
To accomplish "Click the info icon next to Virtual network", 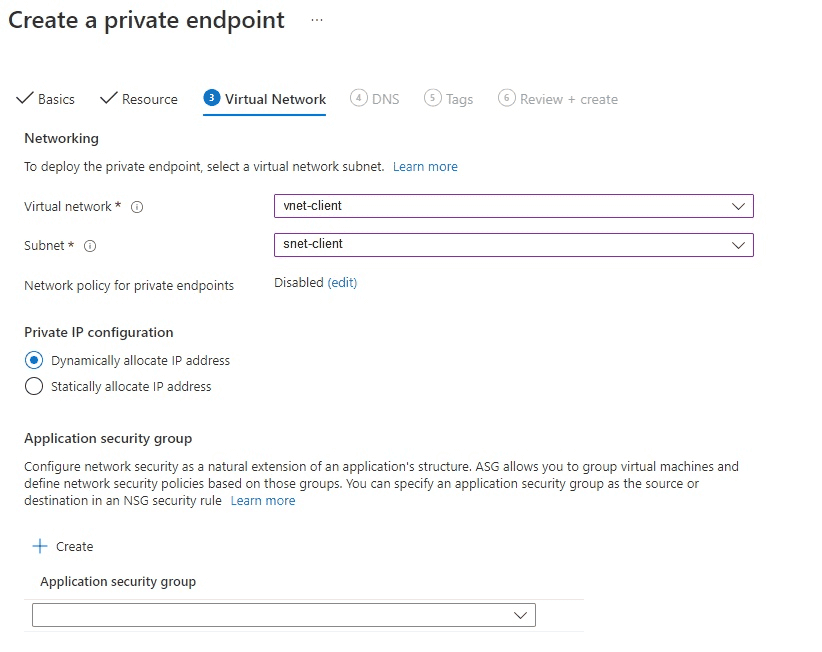I will 137,207.
